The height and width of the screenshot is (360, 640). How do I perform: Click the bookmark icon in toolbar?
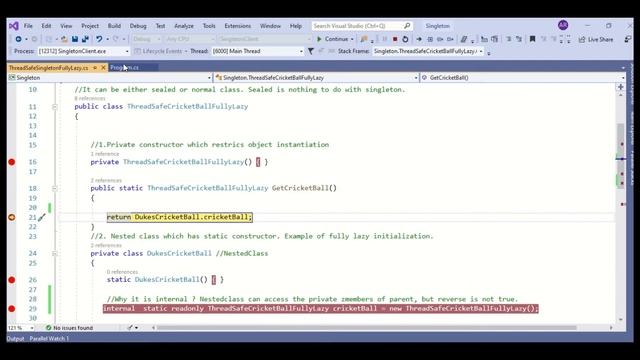(532, 39)
